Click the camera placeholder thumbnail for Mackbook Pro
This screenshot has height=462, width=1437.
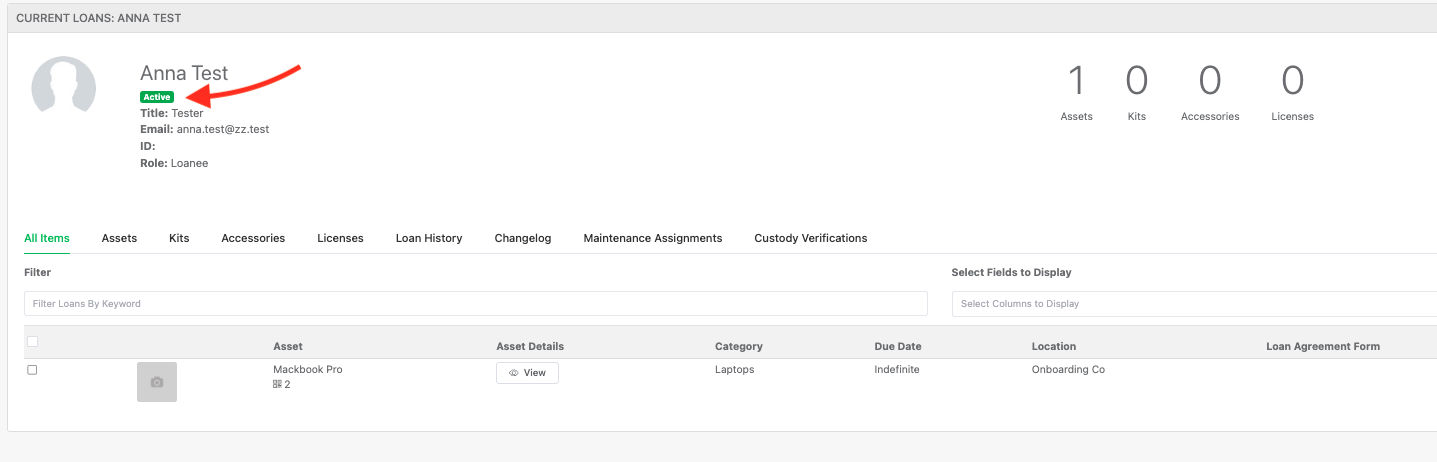157,382
